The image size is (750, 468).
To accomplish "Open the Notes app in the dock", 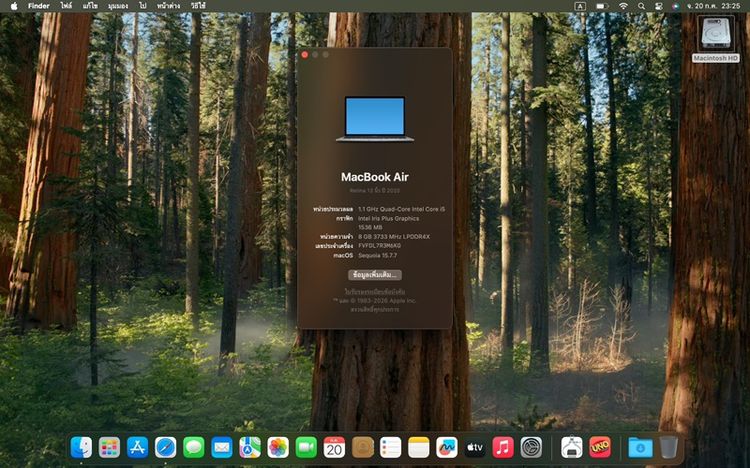I will point(419,447).
